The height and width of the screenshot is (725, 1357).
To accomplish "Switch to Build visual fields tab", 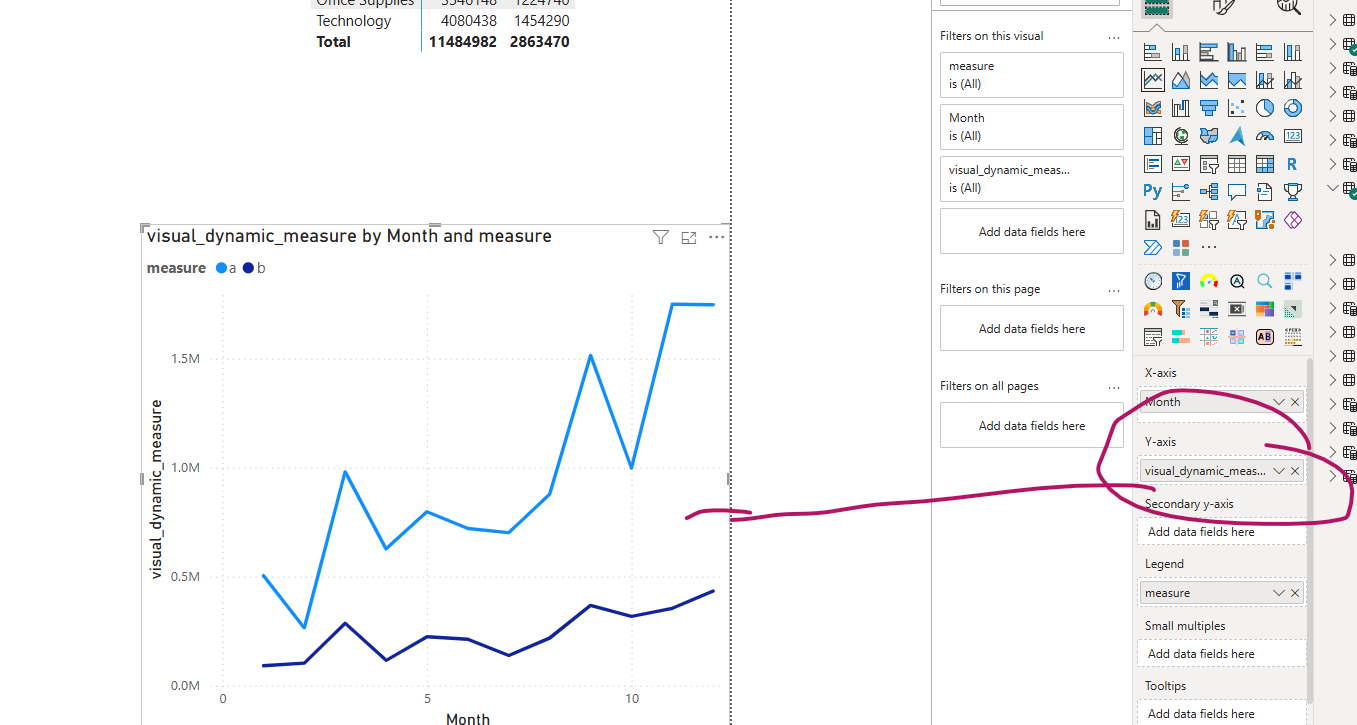I will coord(1157,7).
